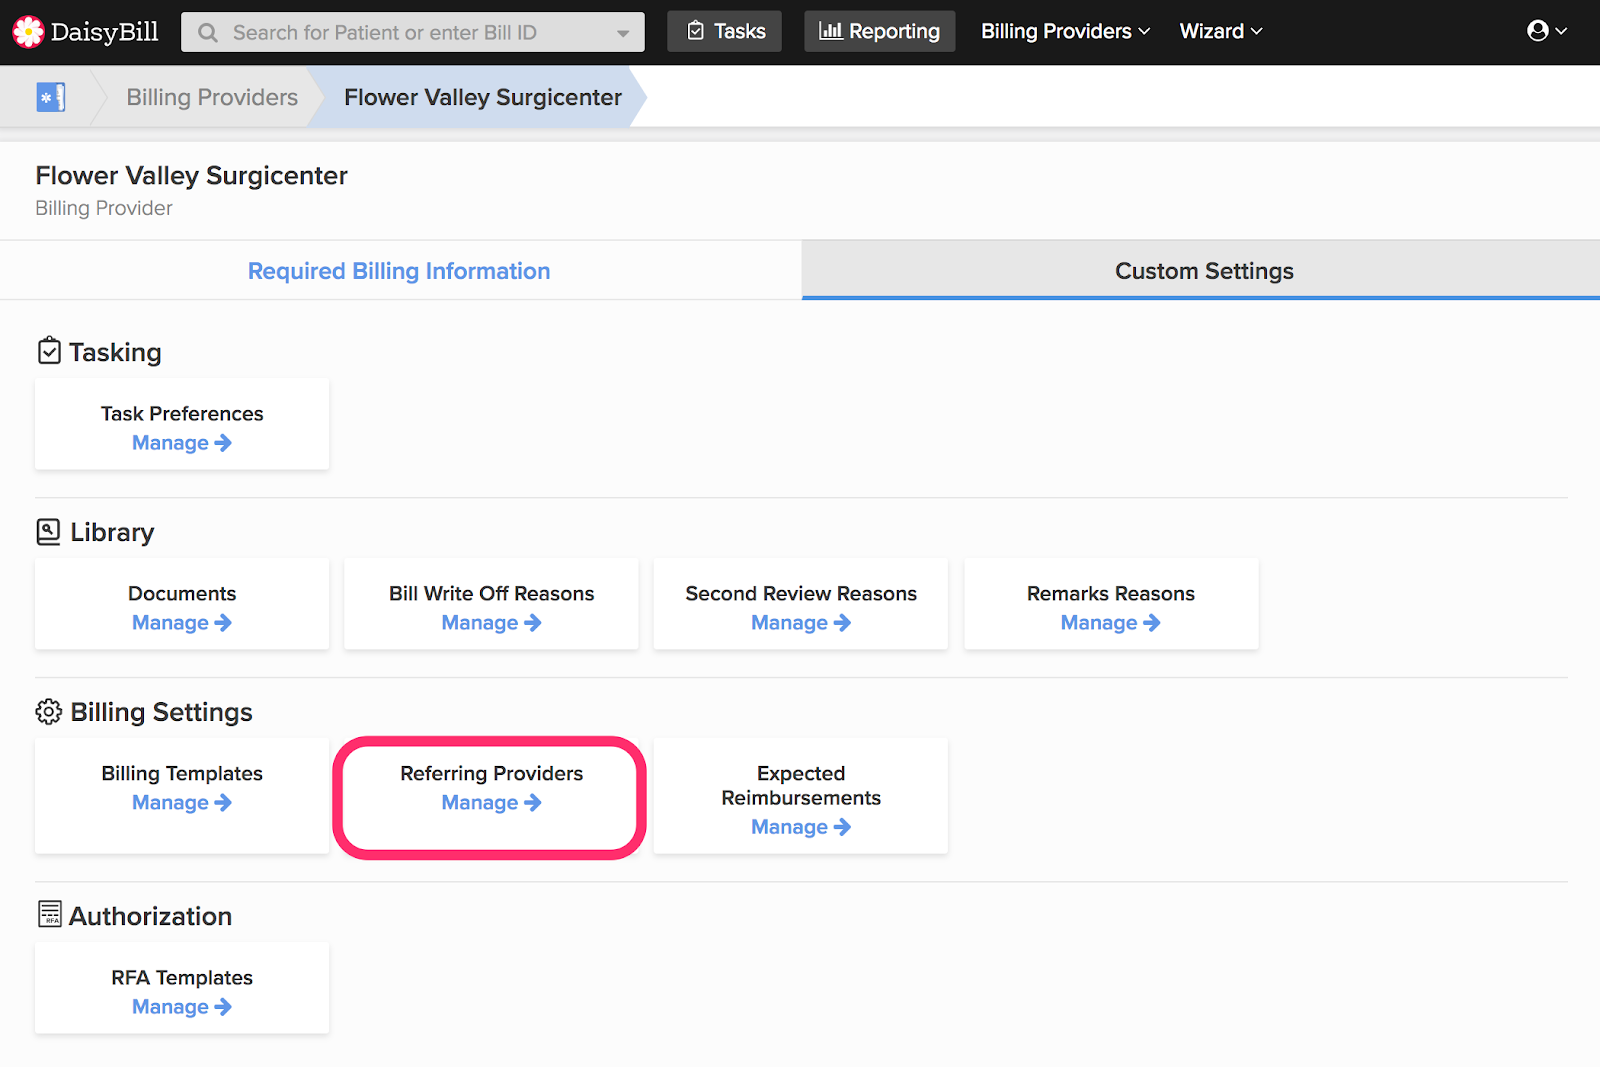
Task: Expand the search box dropdown arrow
Action: (x=623, y=33)
